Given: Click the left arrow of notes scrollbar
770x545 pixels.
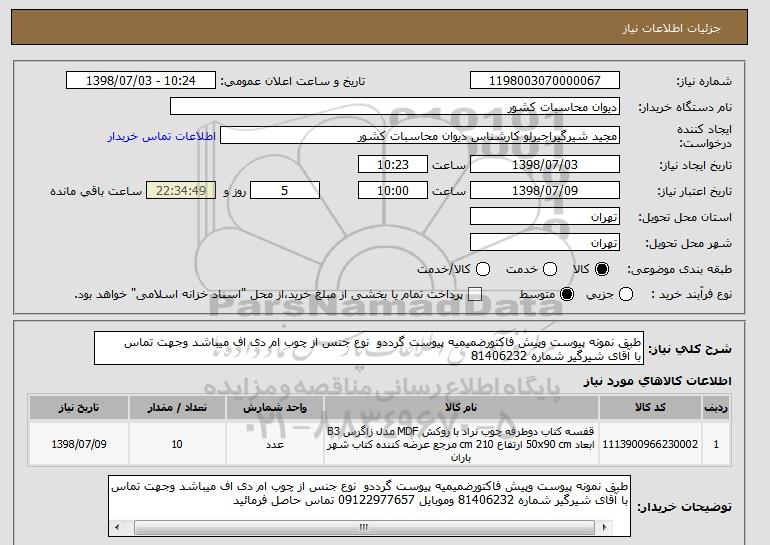Looking at the screenshot, I should point(117,528).
